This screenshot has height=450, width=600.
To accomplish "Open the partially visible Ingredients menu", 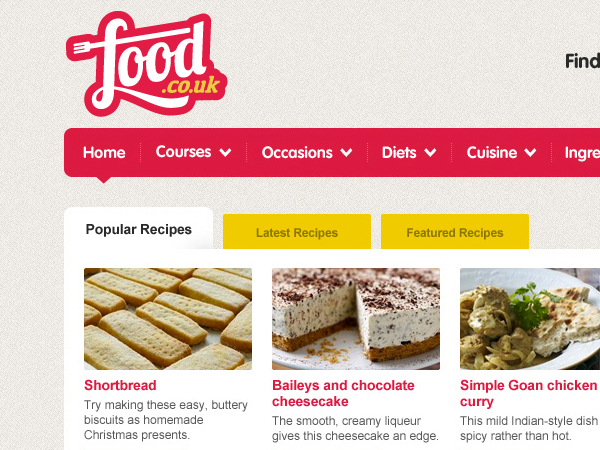I will tap(582, 153).
